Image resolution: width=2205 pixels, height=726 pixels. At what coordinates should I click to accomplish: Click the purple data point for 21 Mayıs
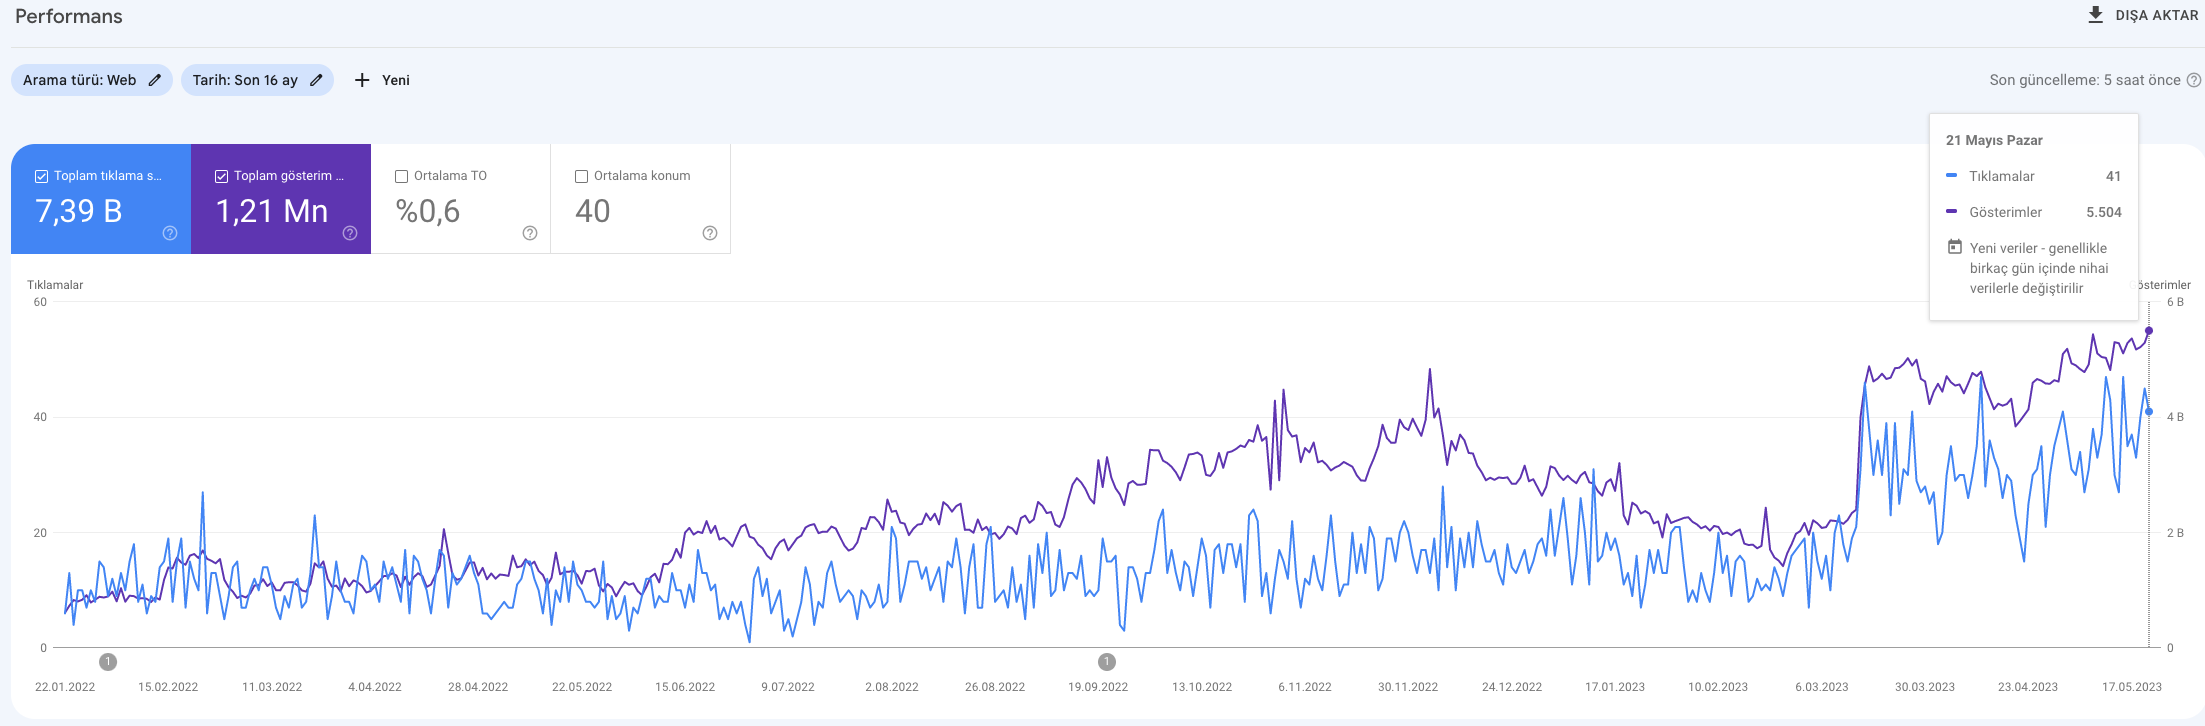(2149, 331)
